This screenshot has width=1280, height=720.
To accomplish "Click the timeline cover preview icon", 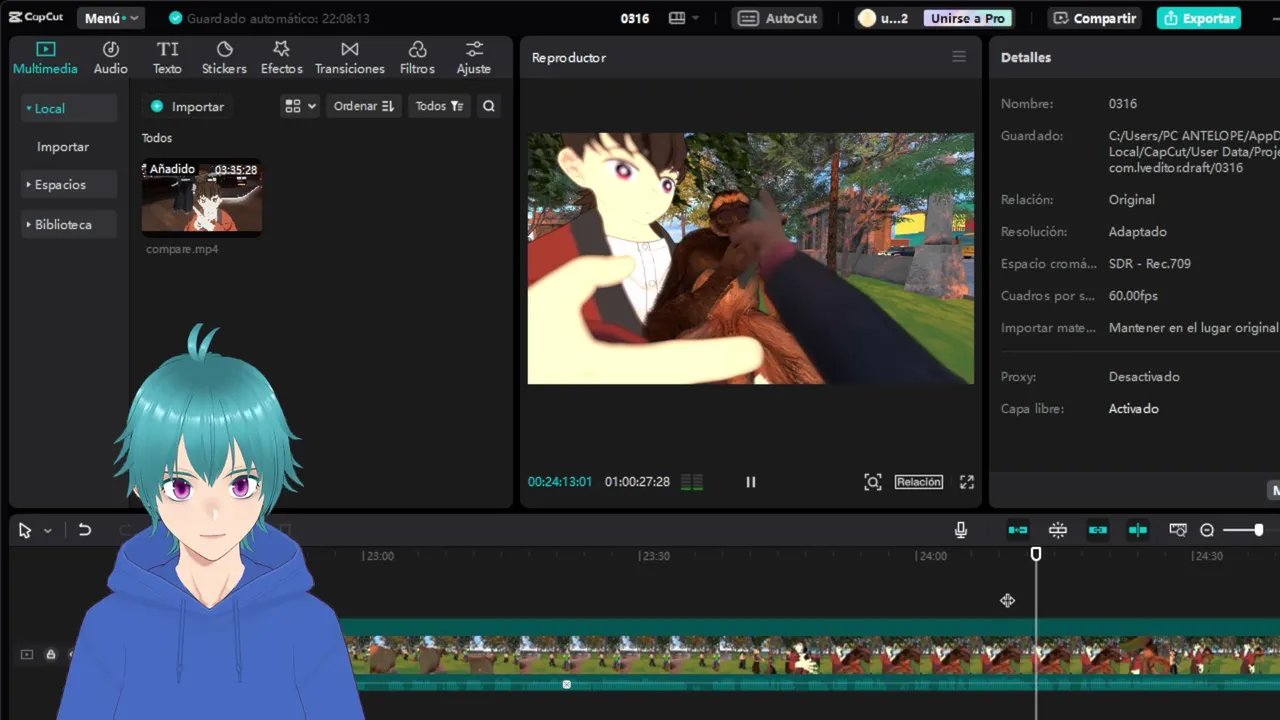I will point(1178,530).
